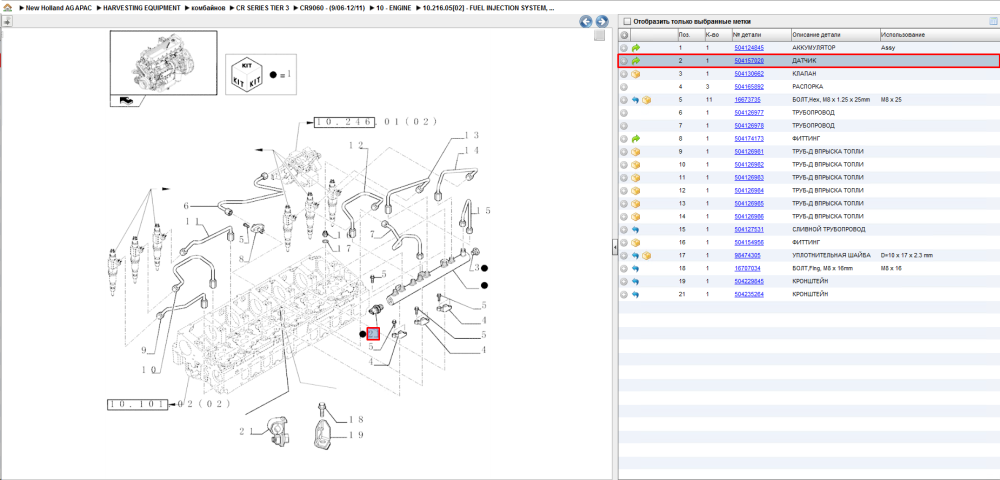Click the blue arrow for position 19 КРОНШТЕЙН
Viewport: 1000px width, 480px height.
tap(636, 282)
